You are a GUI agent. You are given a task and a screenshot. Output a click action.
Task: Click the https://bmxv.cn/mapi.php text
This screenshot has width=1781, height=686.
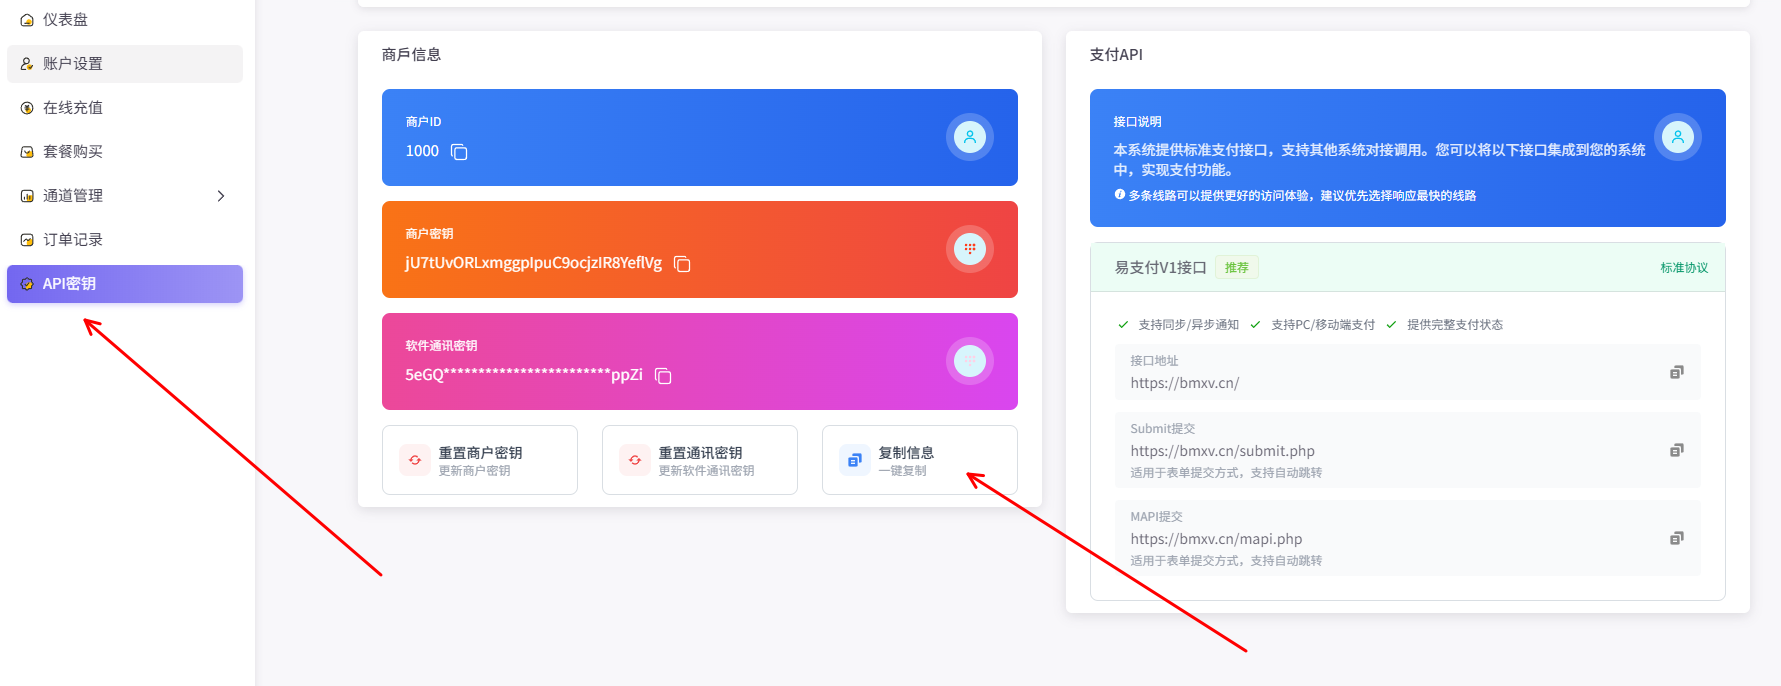(x=1217, y=539)
